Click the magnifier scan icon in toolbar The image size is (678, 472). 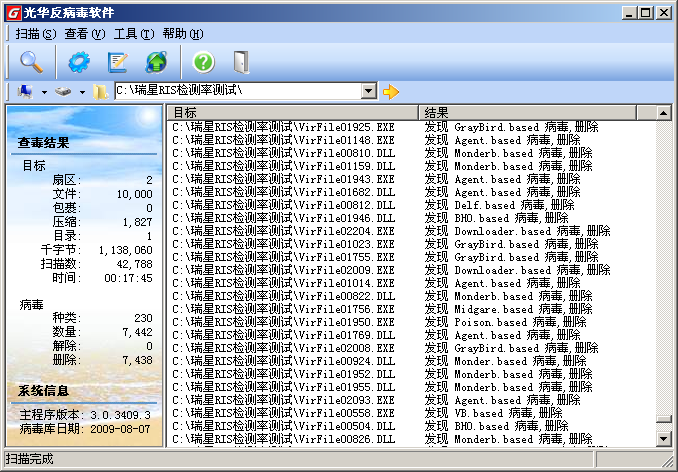point(31,61)
